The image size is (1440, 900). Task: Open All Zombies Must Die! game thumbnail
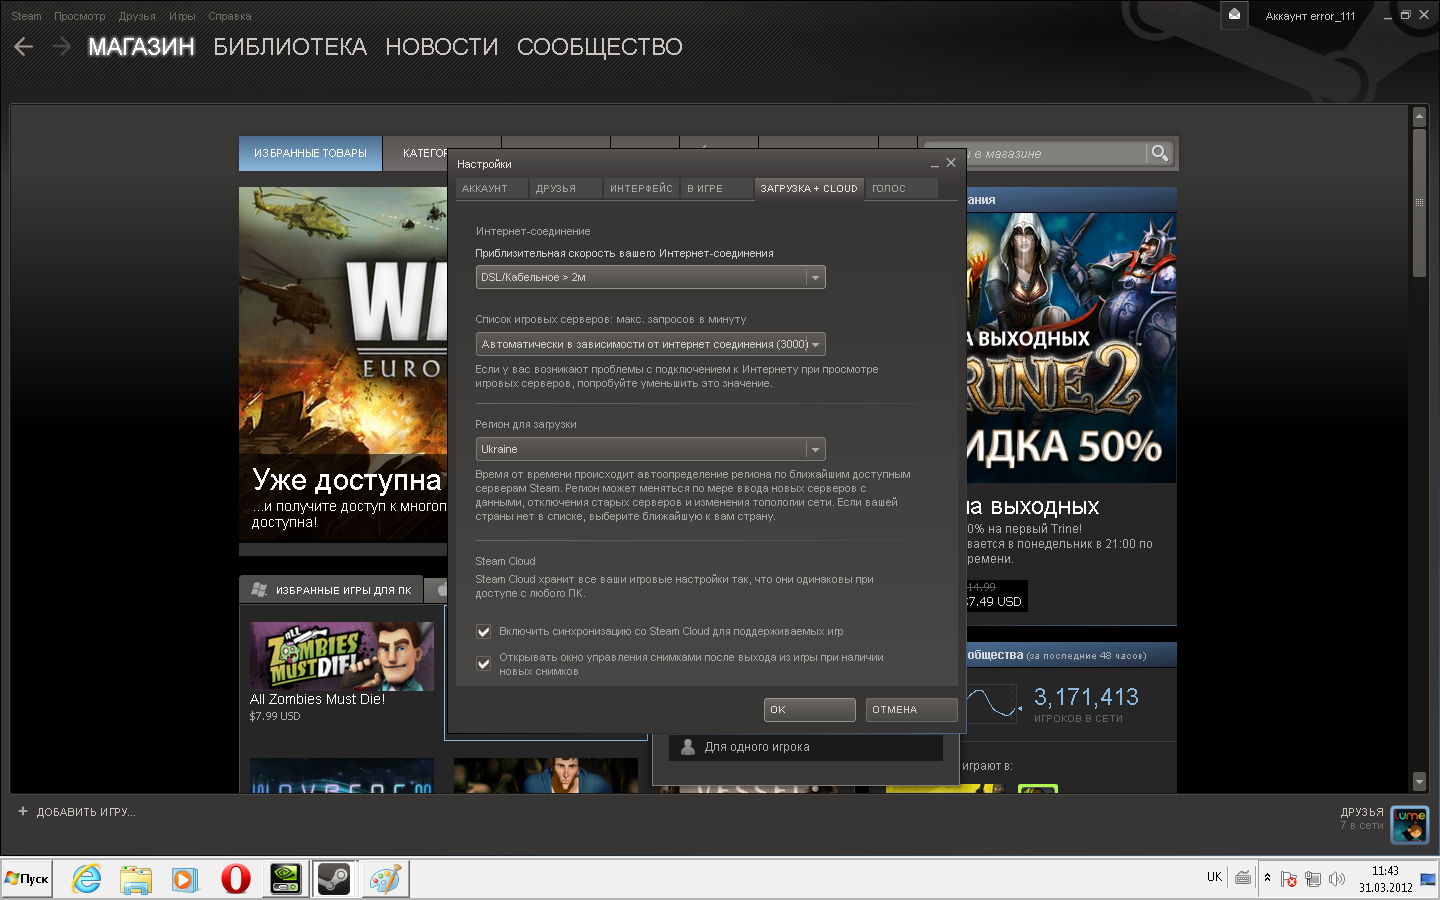click(342, 656)
